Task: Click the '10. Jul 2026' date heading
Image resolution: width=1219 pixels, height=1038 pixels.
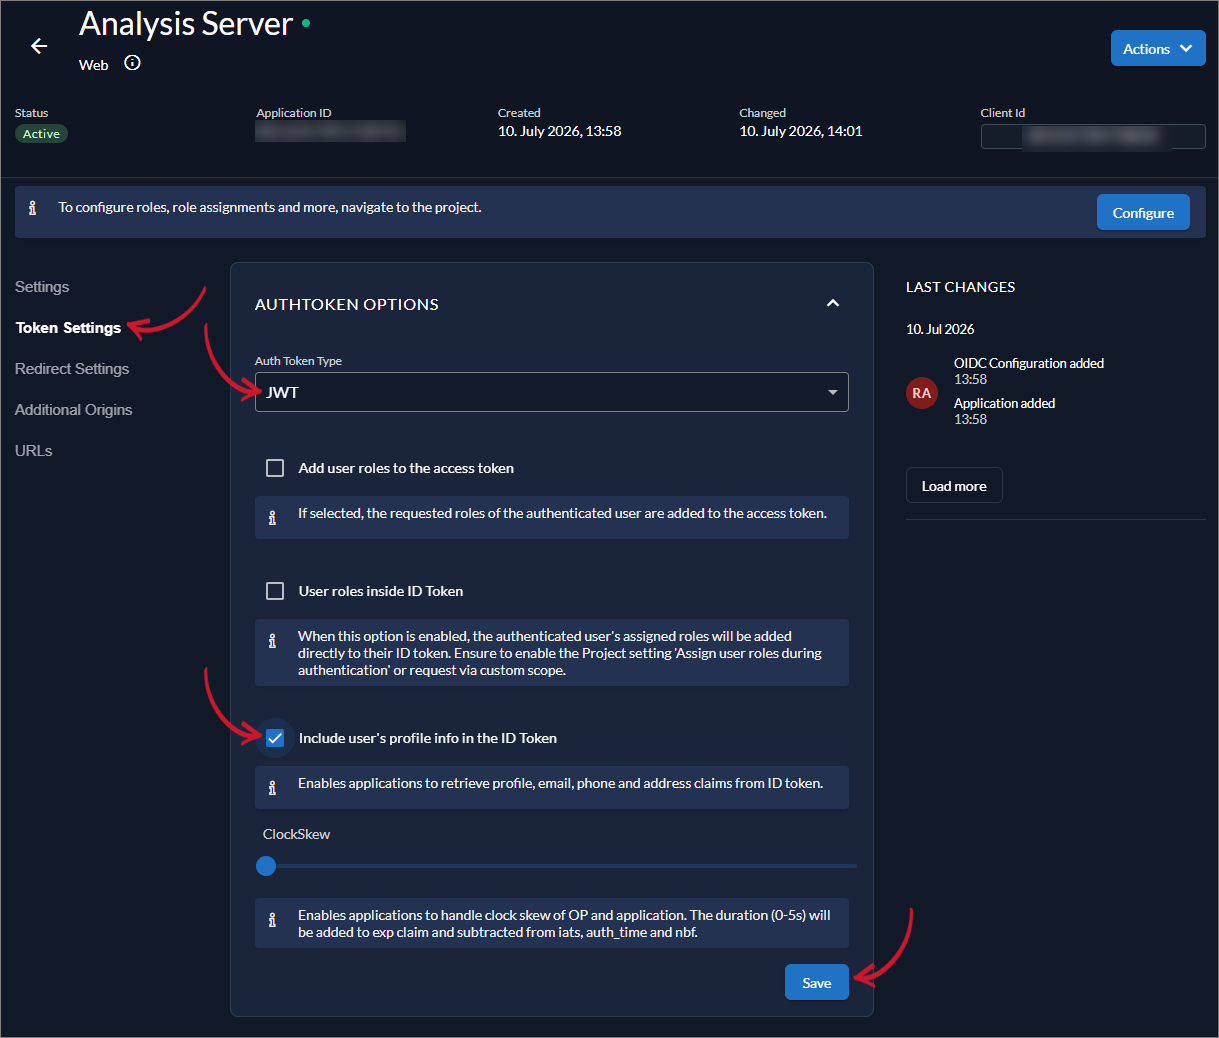Action: (x=940, y=329)
